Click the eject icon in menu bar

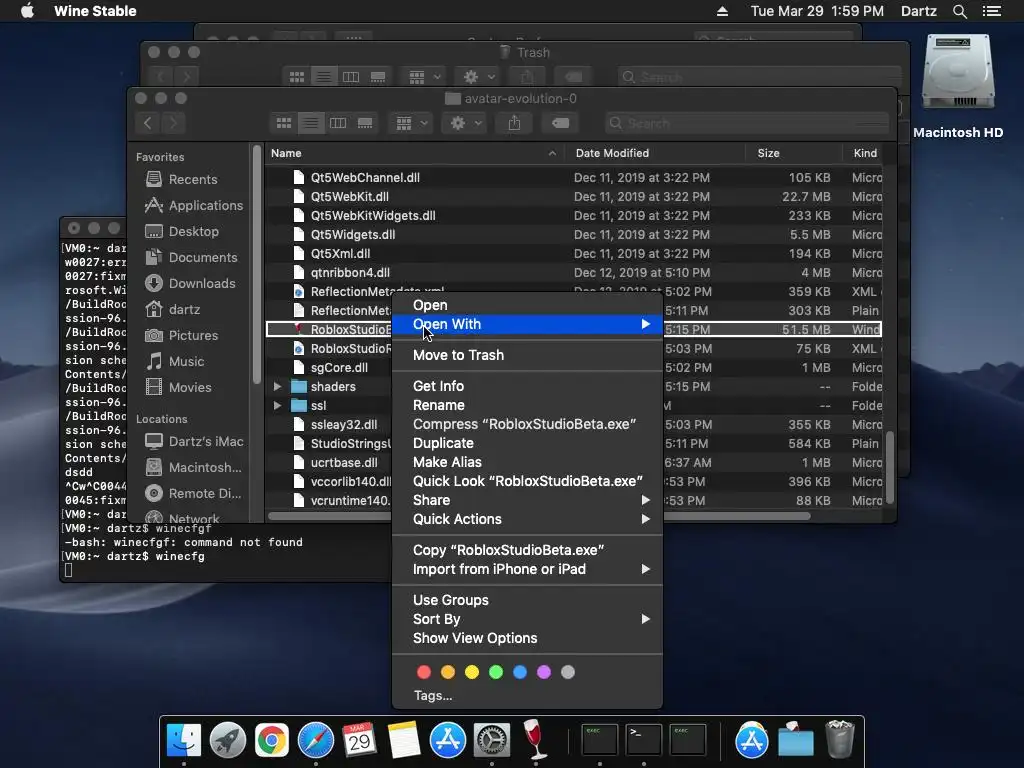pos(722,11)
